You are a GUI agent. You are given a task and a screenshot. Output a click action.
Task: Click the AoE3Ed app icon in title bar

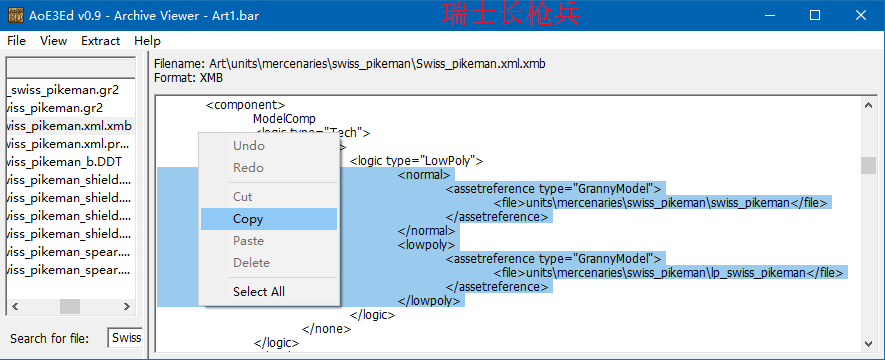[15, 15]
